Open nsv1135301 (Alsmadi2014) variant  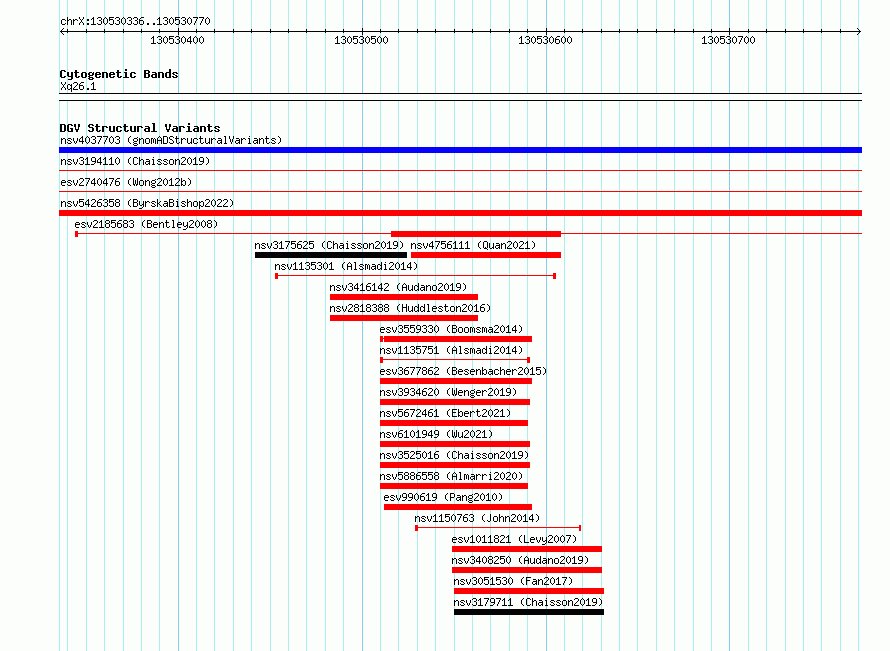click(x=346, y=266)
